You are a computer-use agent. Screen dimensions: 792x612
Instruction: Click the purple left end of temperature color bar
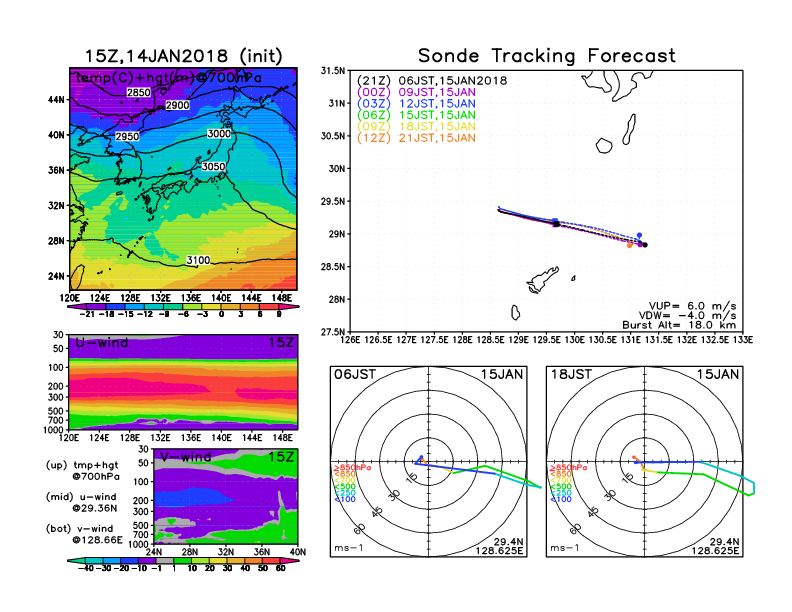tap(76, 307)
